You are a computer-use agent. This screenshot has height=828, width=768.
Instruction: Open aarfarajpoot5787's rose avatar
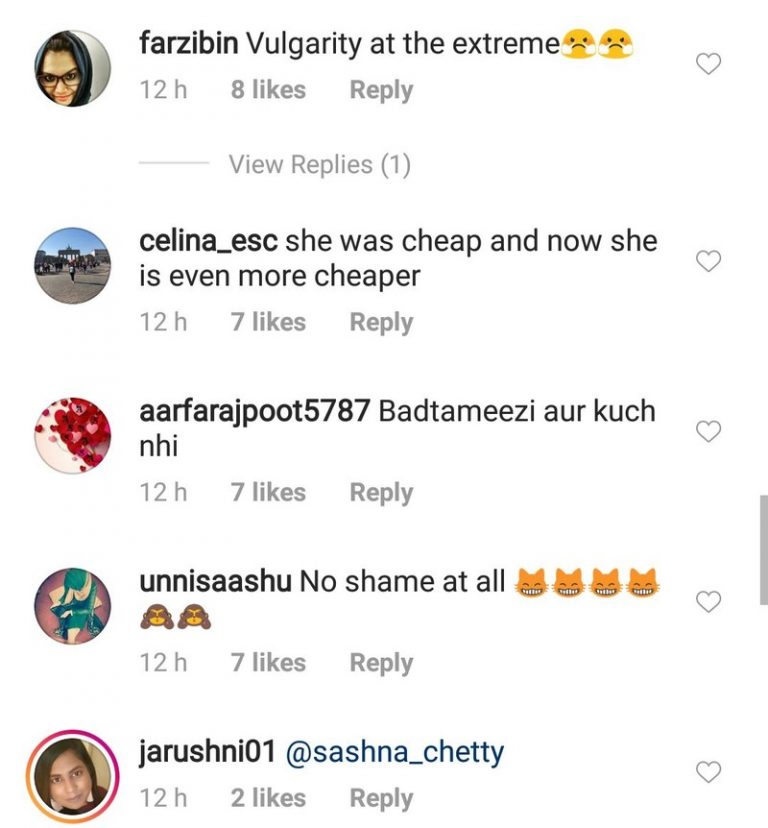pos(73,436)
